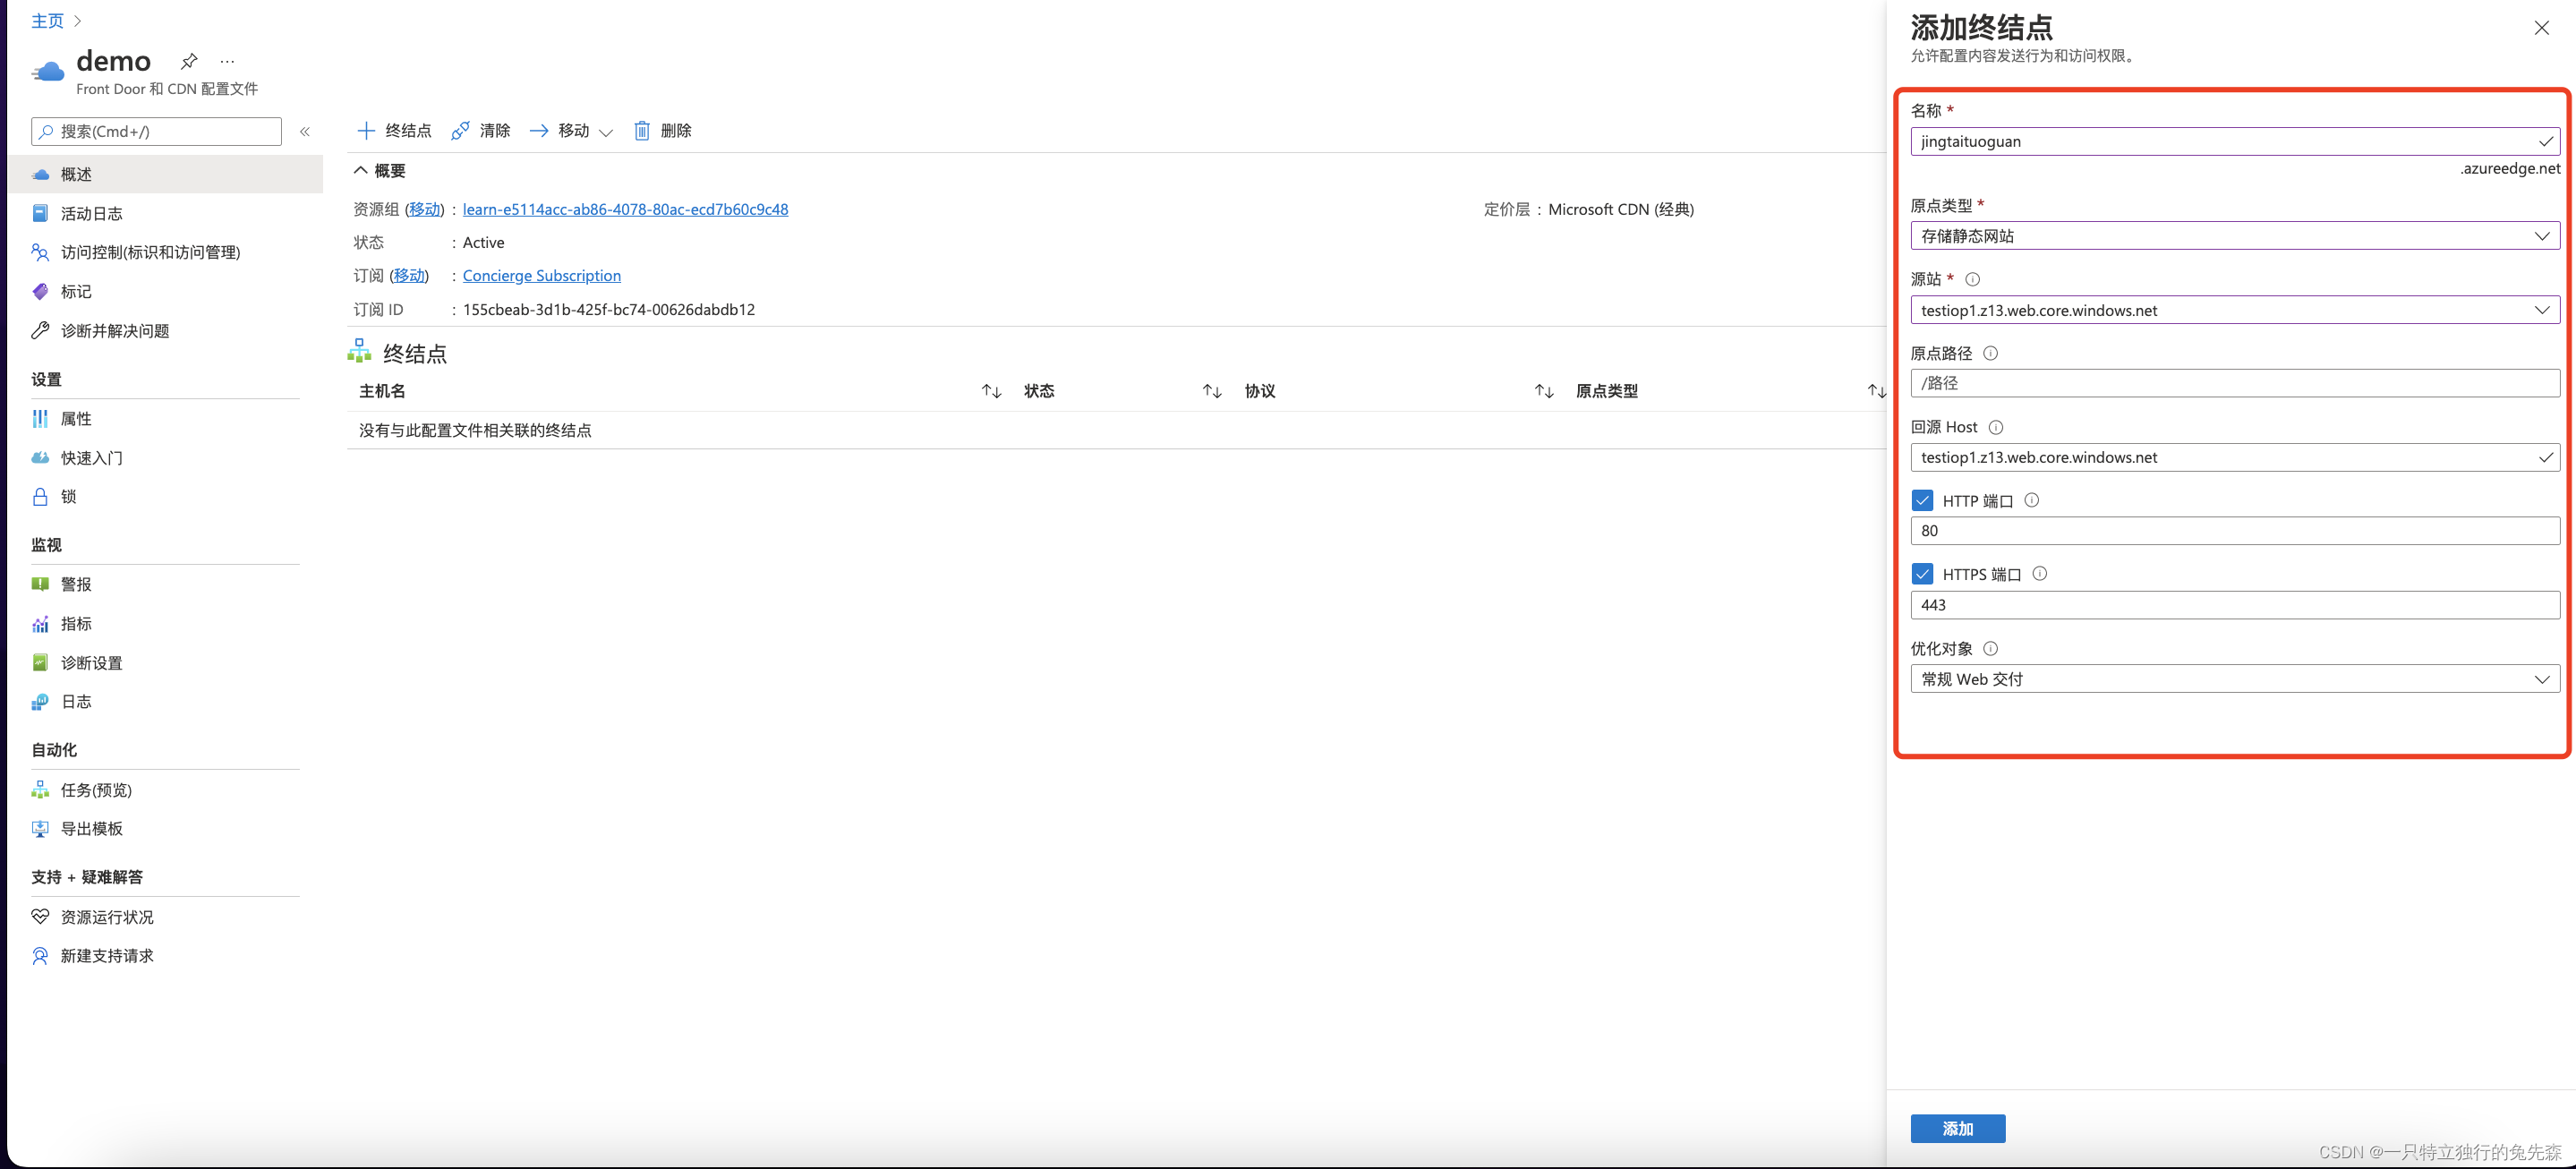Click the pin icon next to demo
The height and width of the screenshot is (1169, 2576).
pyautogui.click(x=189, y=61)
